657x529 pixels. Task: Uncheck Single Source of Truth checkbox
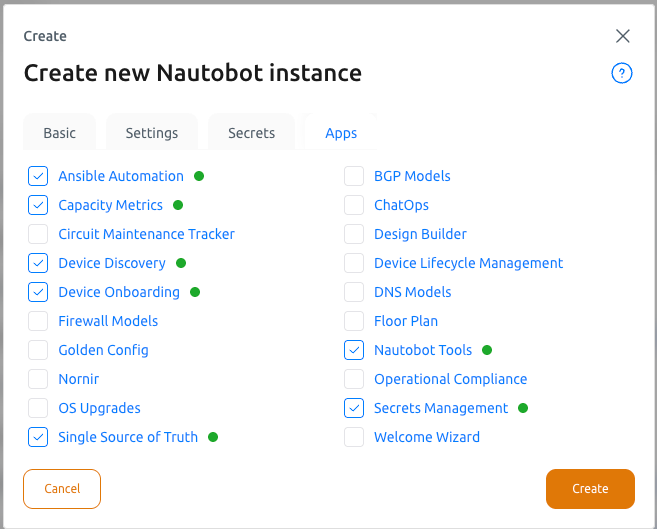click(38, 437)
